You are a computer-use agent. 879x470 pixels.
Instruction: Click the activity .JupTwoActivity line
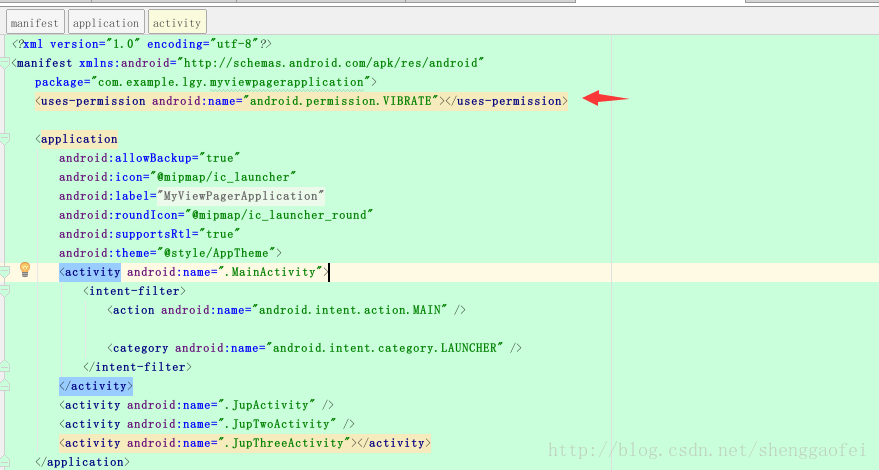coord(207,424)
